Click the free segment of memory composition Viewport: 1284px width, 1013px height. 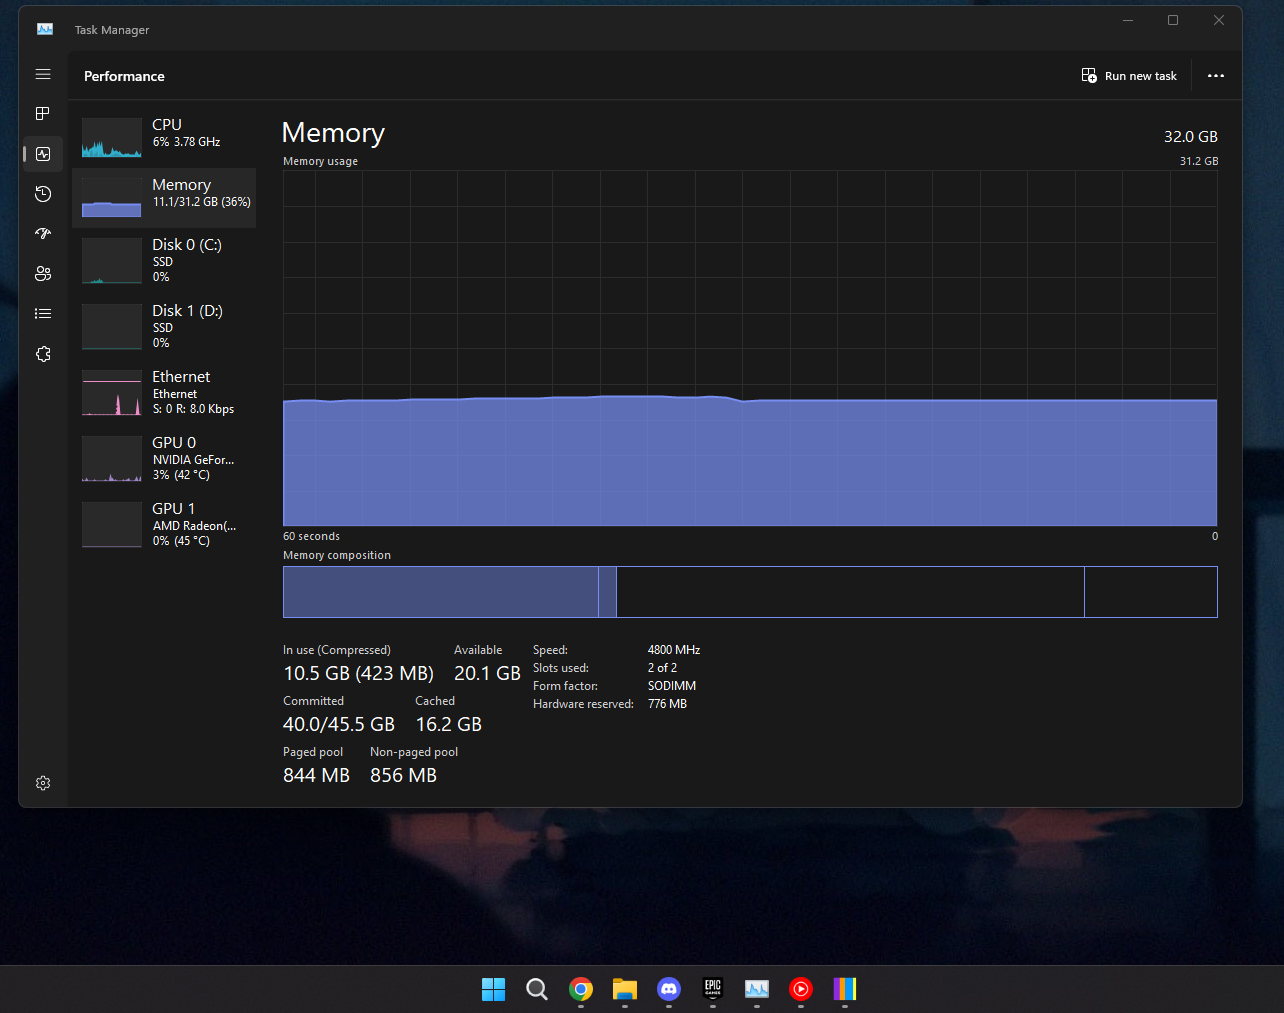1151,592
